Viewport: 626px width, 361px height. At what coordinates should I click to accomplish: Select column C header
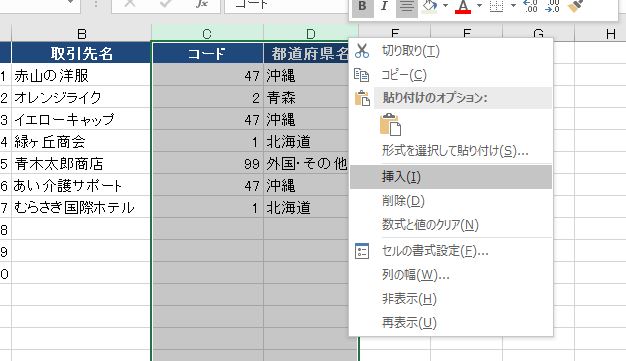coord(207,34)
